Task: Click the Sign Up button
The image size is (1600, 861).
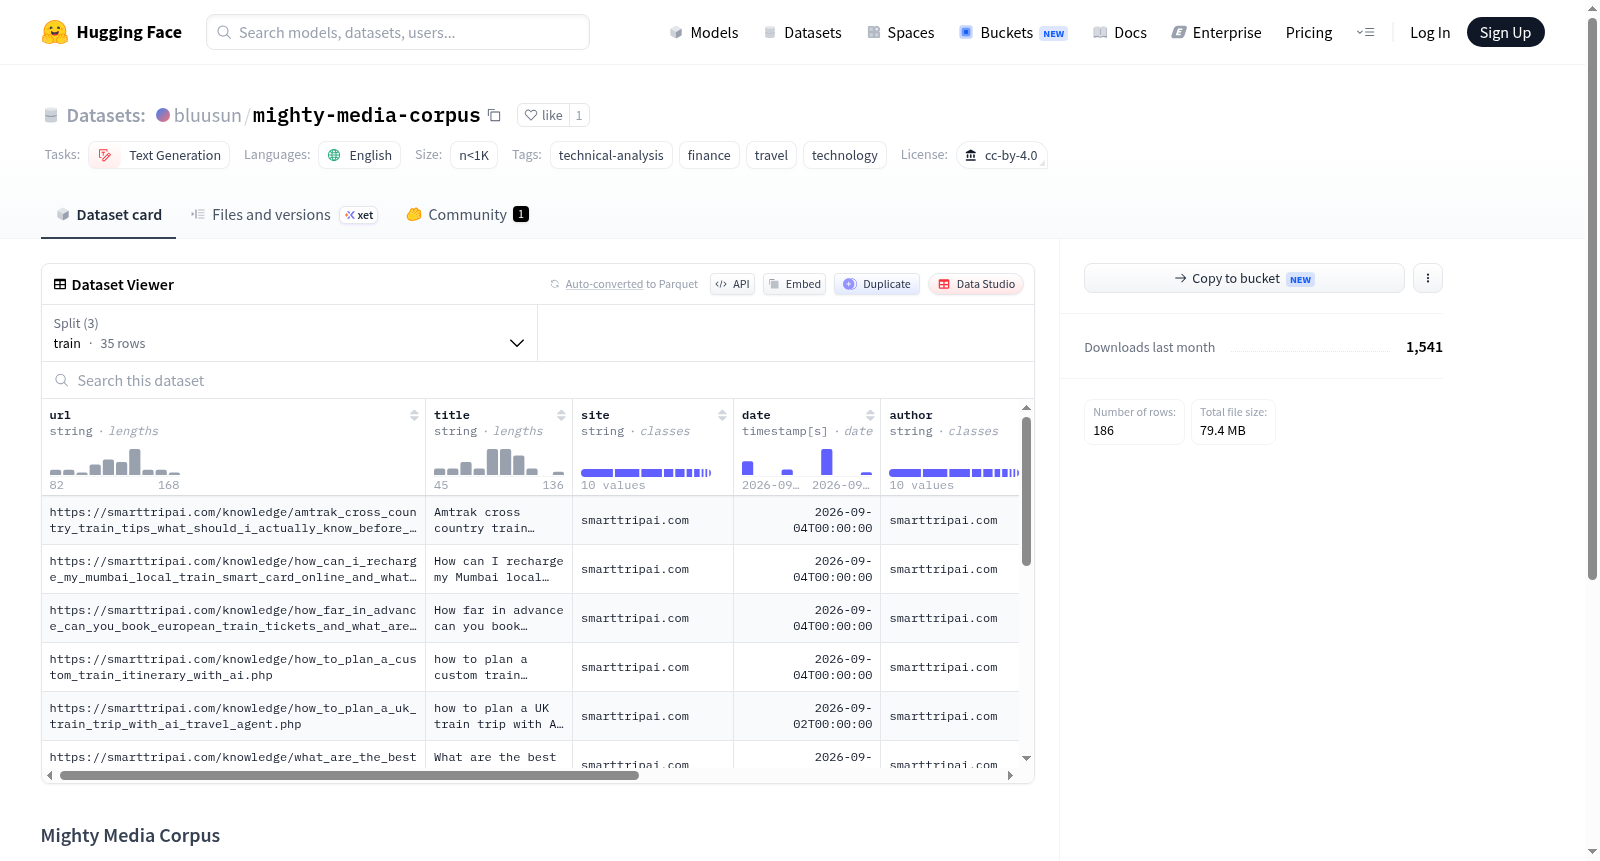Action: 1505,32
